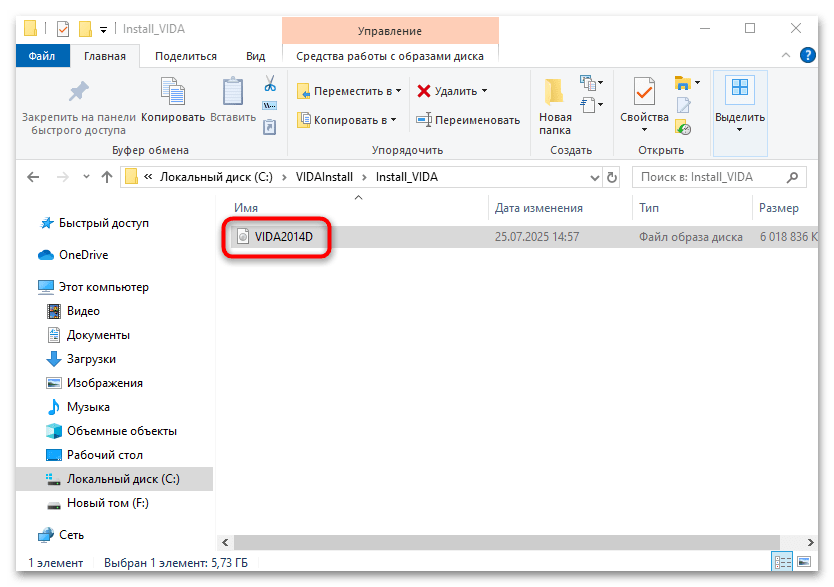Navigate back using the left arrow button

point(33,176)
